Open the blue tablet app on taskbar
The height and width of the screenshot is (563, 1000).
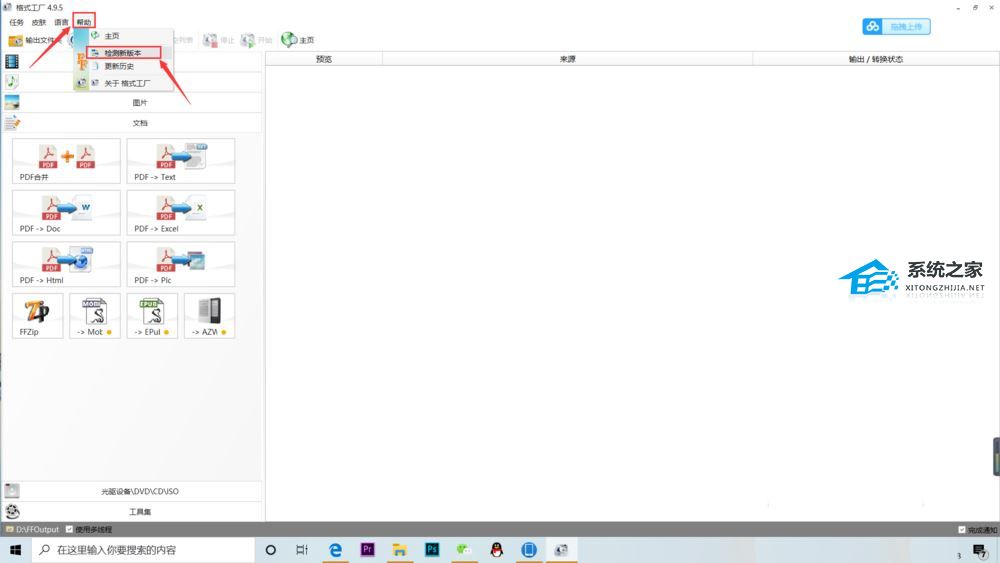click(x=529, y=550)
